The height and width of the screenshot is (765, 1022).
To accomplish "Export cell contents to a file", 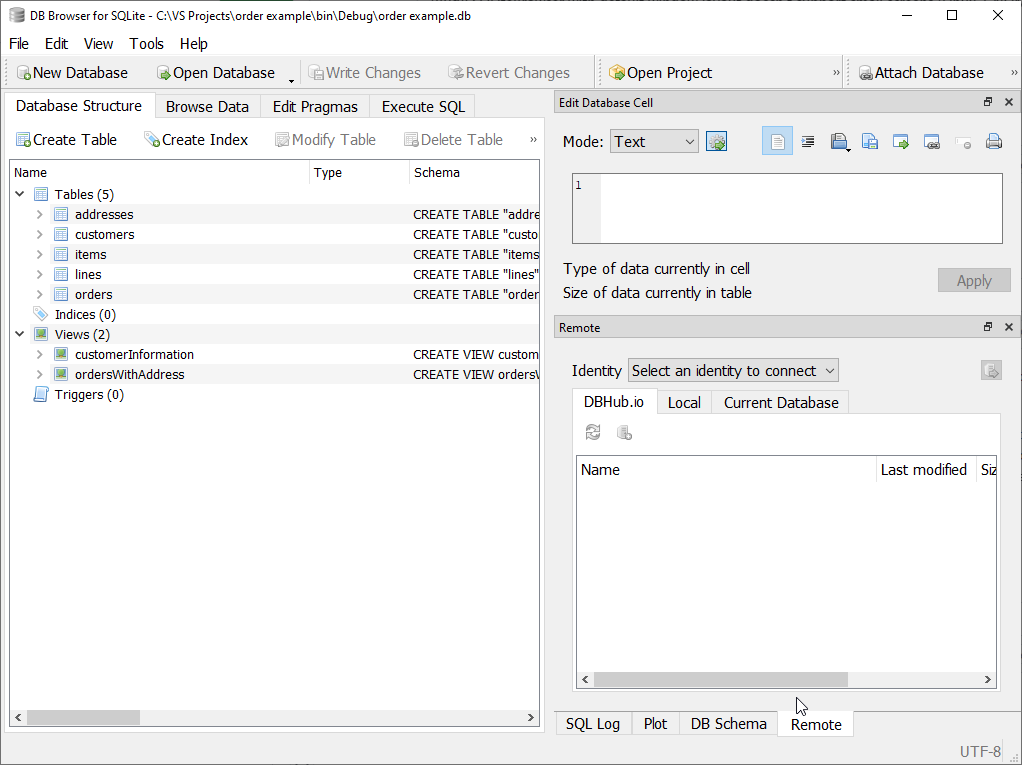I will click(870, 141).
